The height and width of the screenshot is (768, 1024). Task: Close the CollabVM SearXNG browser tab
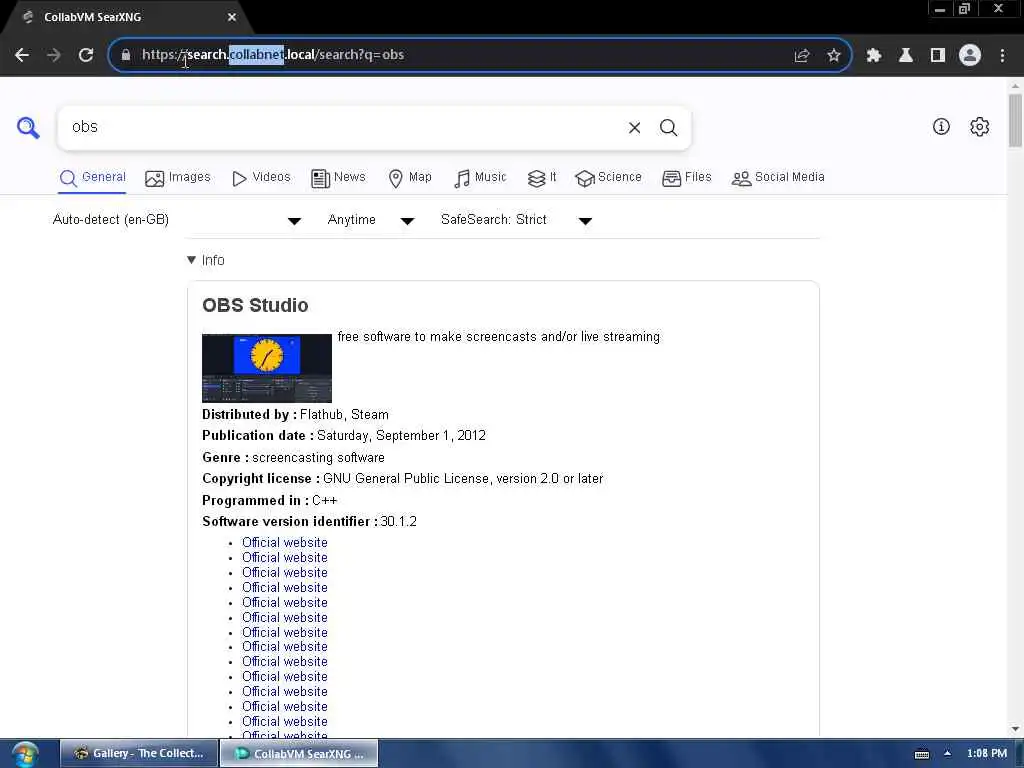tap(232, 17)
